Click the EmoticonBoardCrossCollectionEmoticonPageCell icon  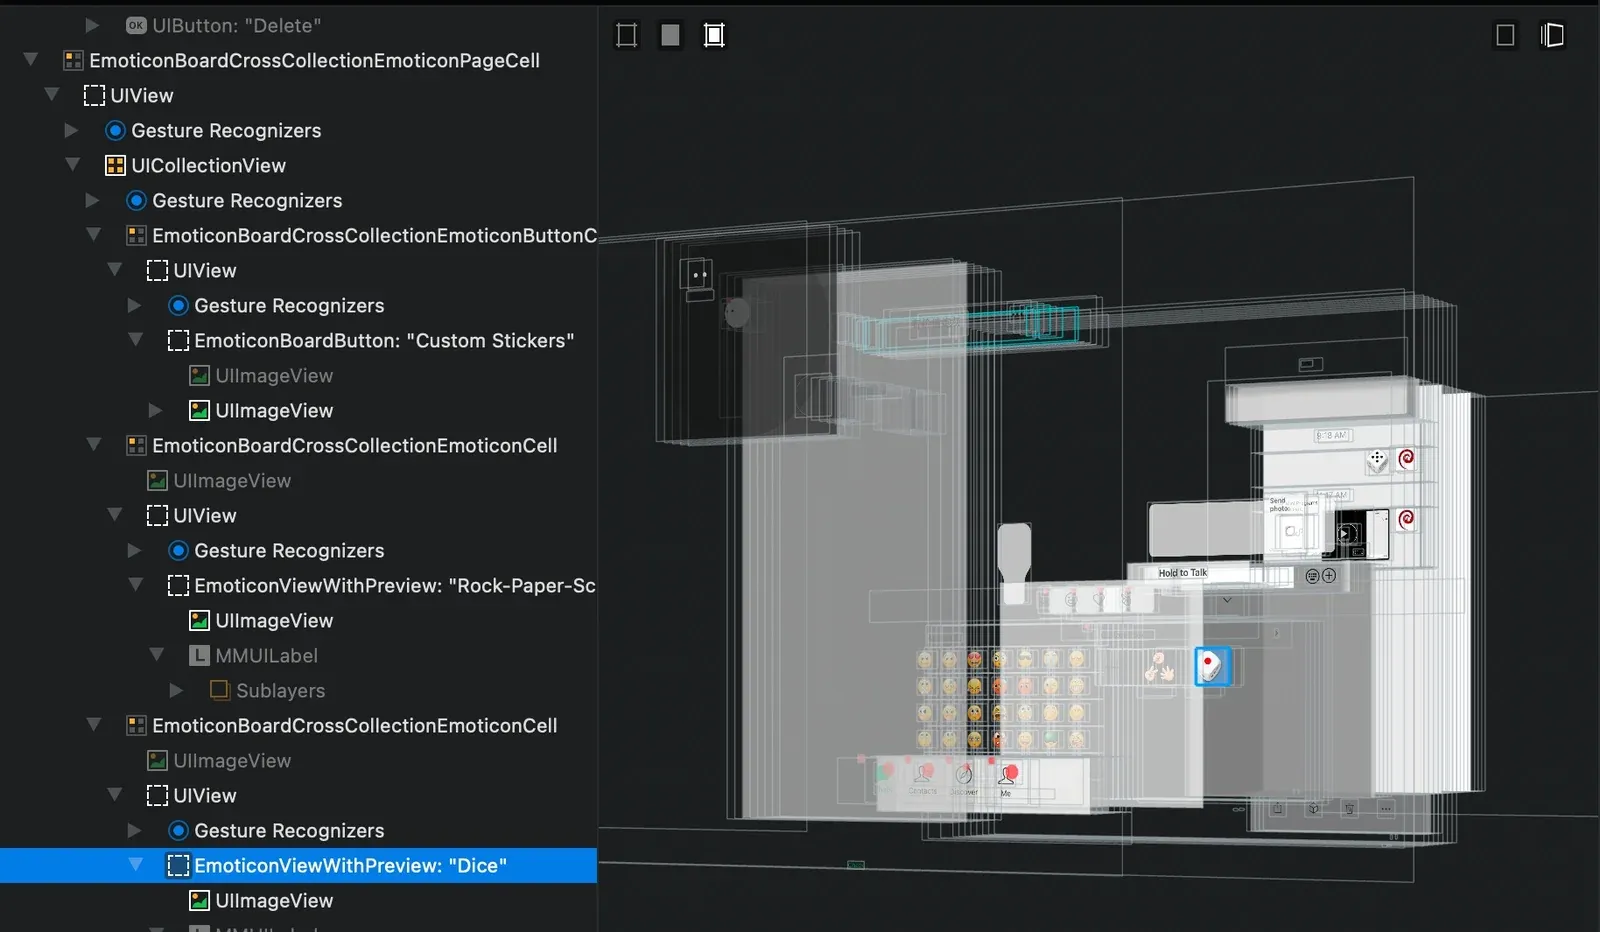(73, 60)
